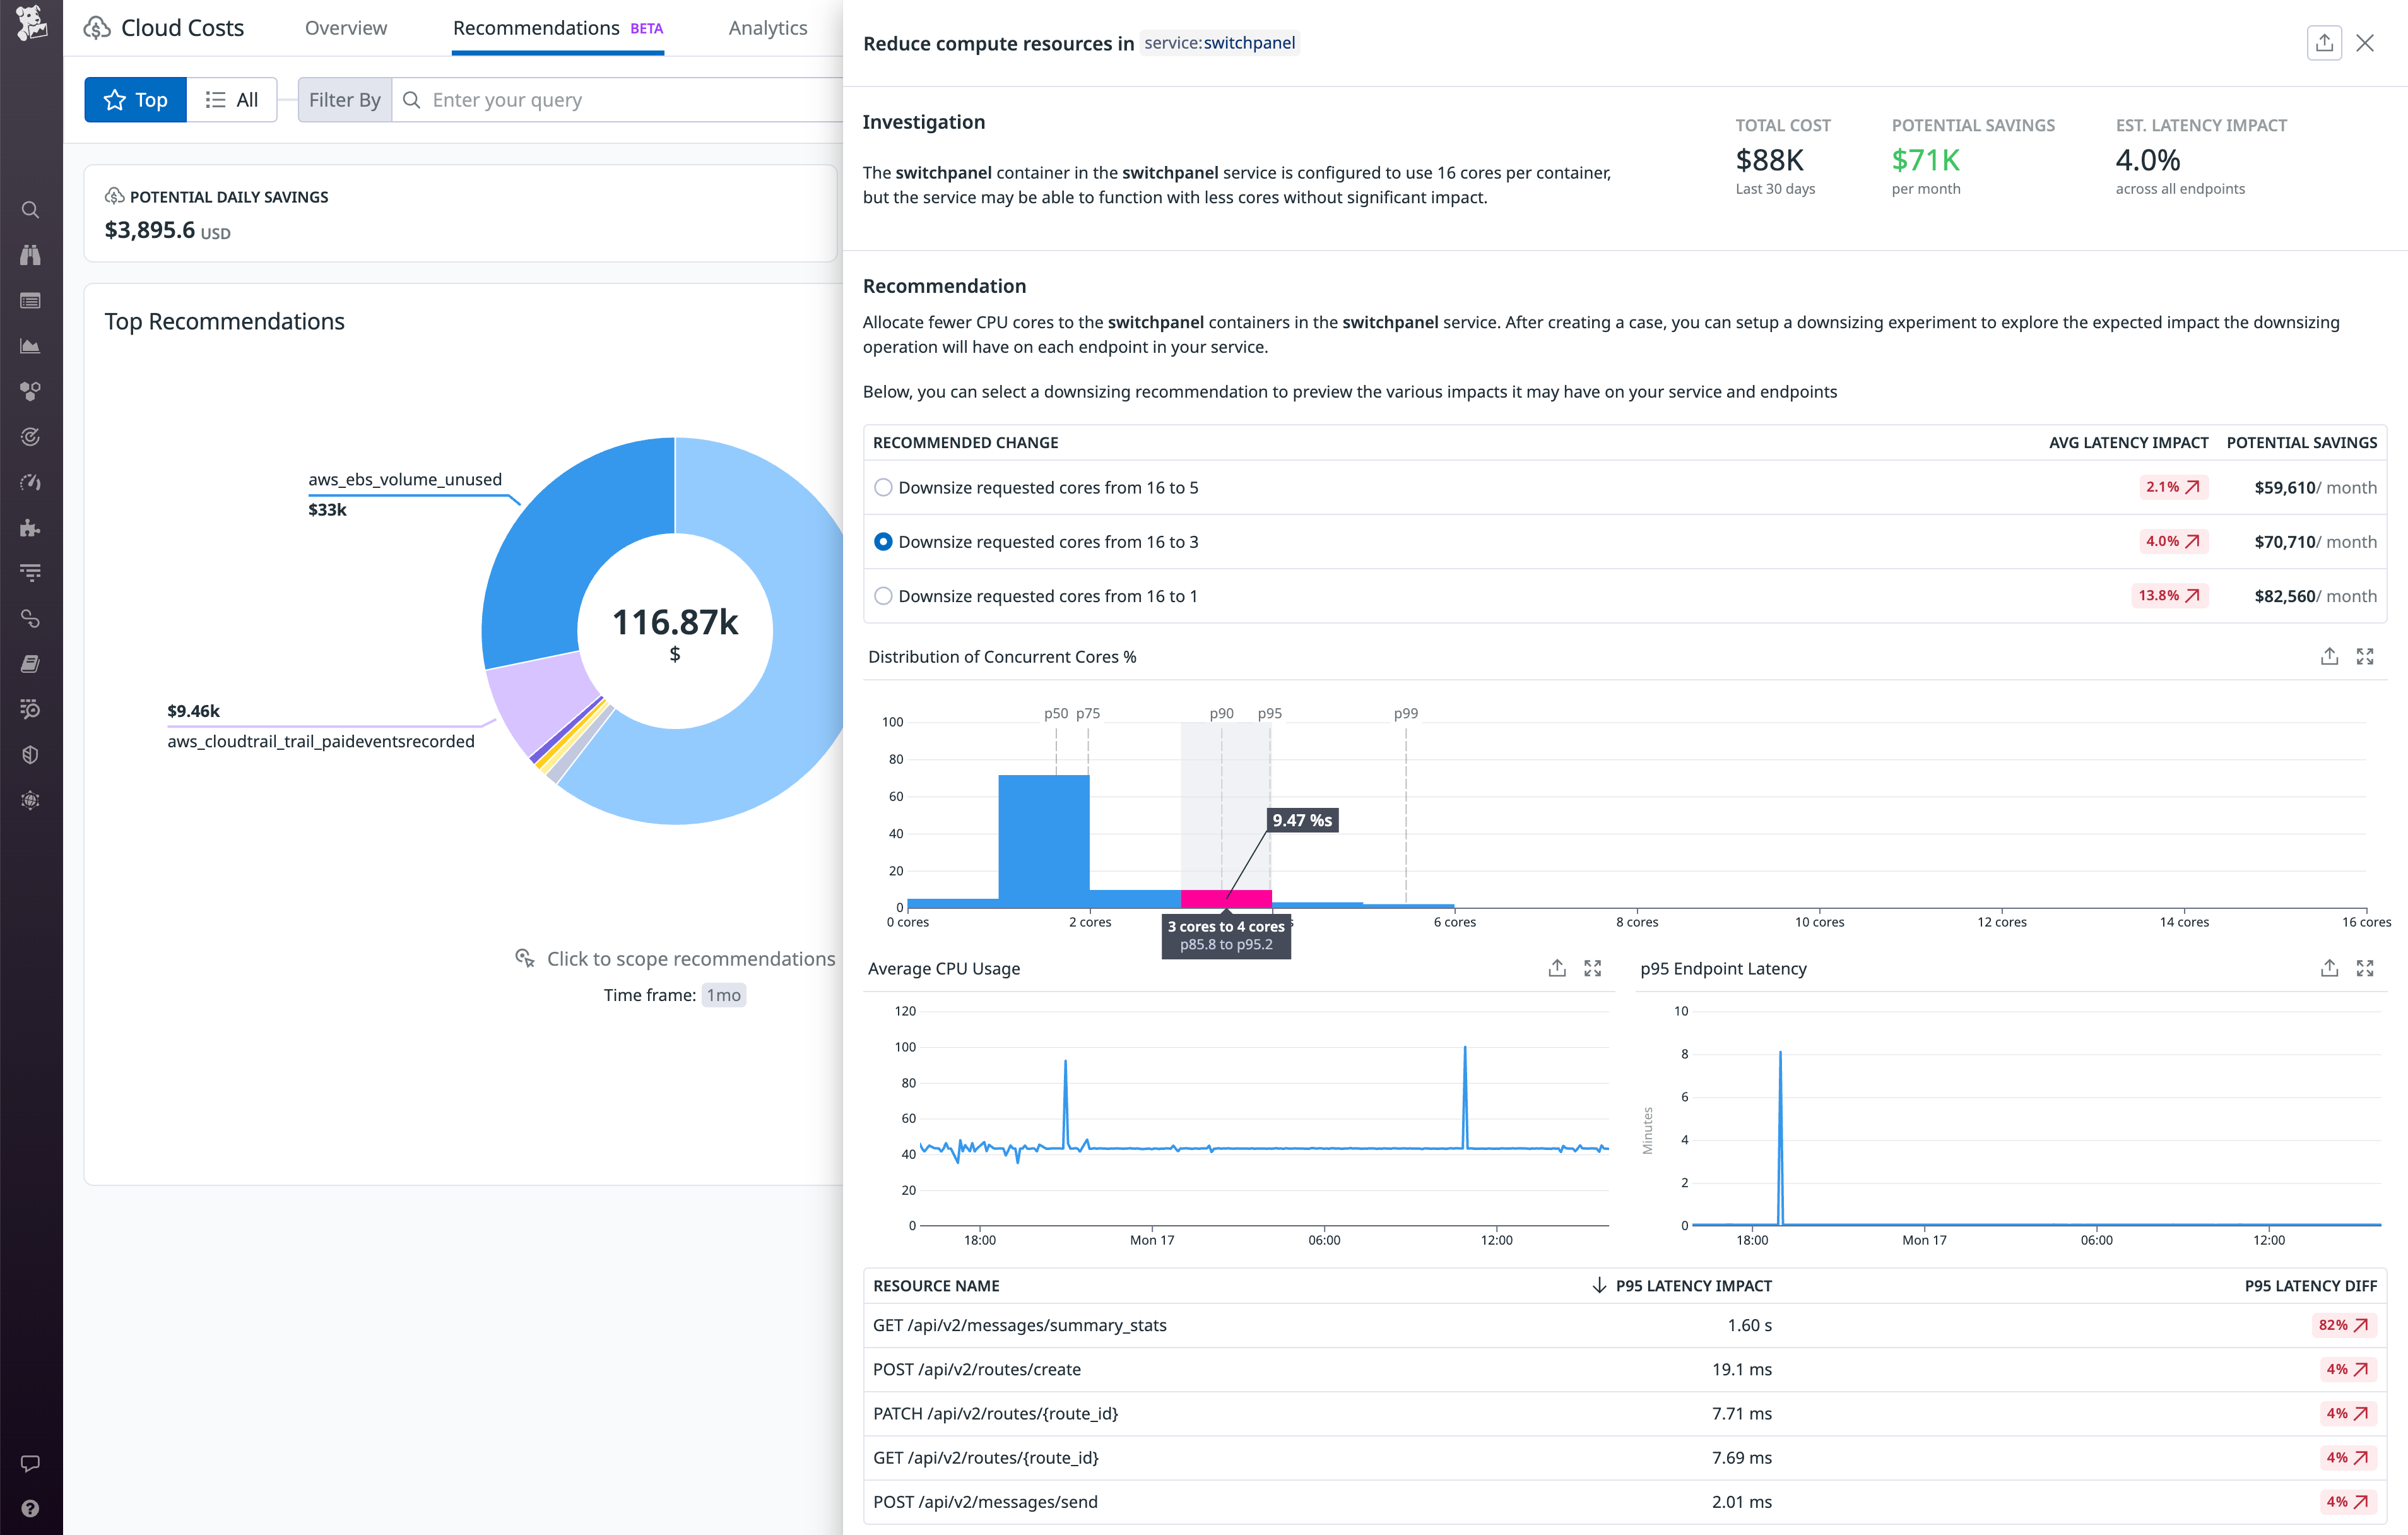Switch recommendations view to All
Image resolution: width=2408 pixels, height=1535 pixels.
pos(231,99)
